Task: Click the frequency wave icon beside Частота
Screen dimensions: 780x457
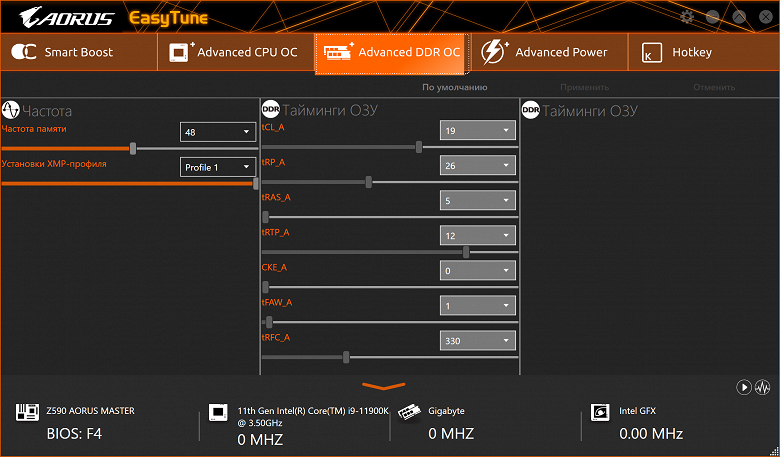Action: [x=10, y=110]
